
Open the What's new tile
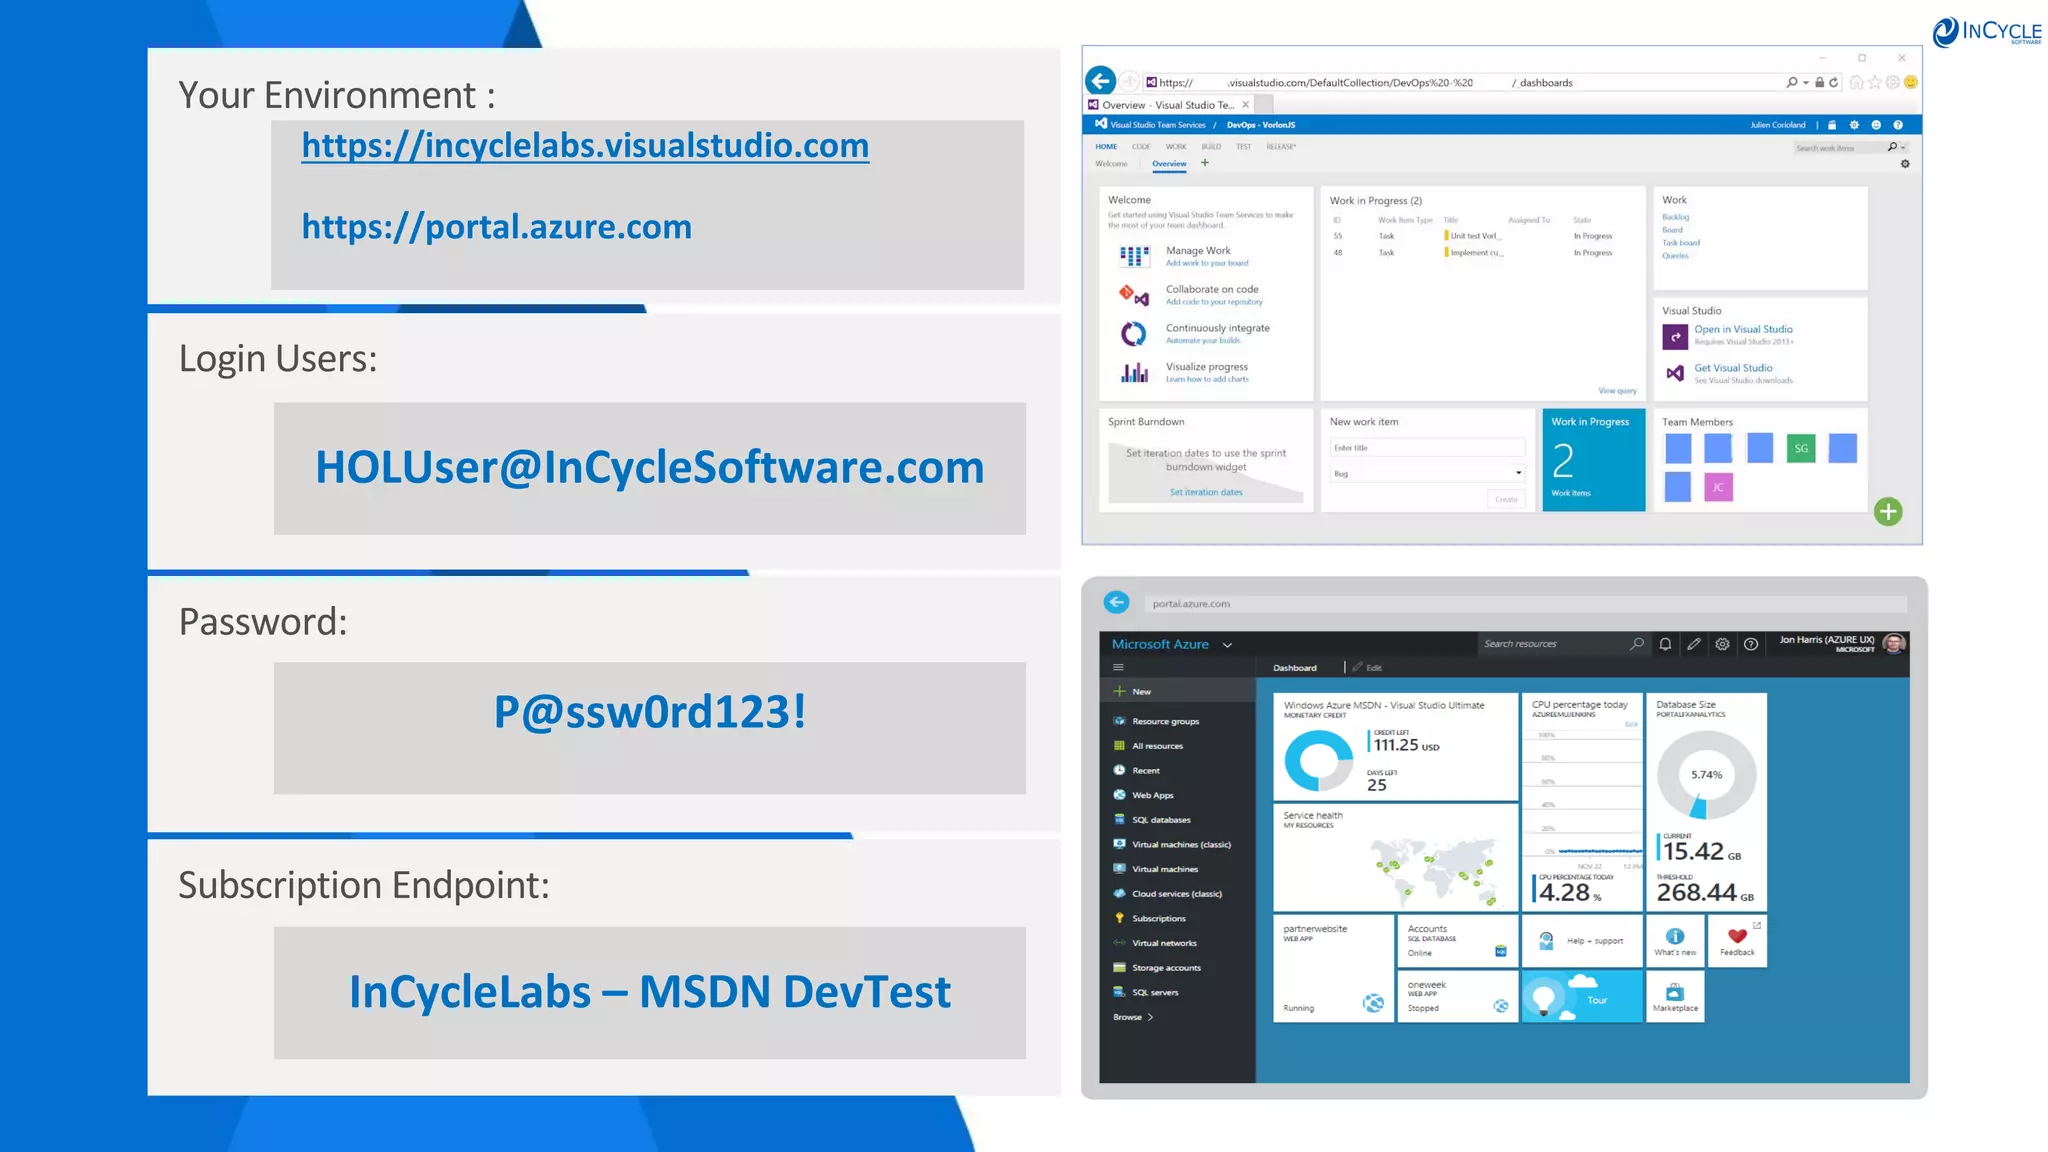(x=1675, y=941)
